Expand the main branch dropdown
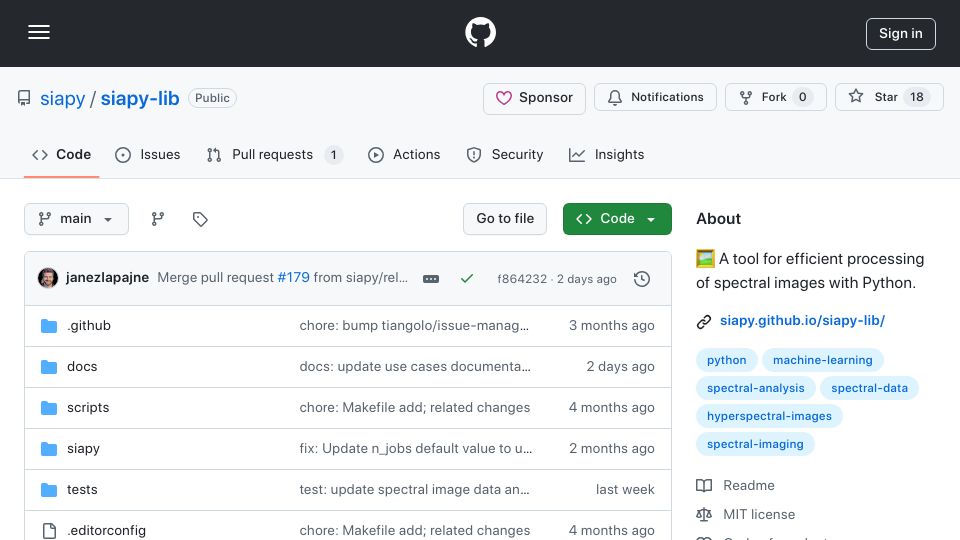The height and width of the screenshot is (540, 960). (x=76, y=219)
